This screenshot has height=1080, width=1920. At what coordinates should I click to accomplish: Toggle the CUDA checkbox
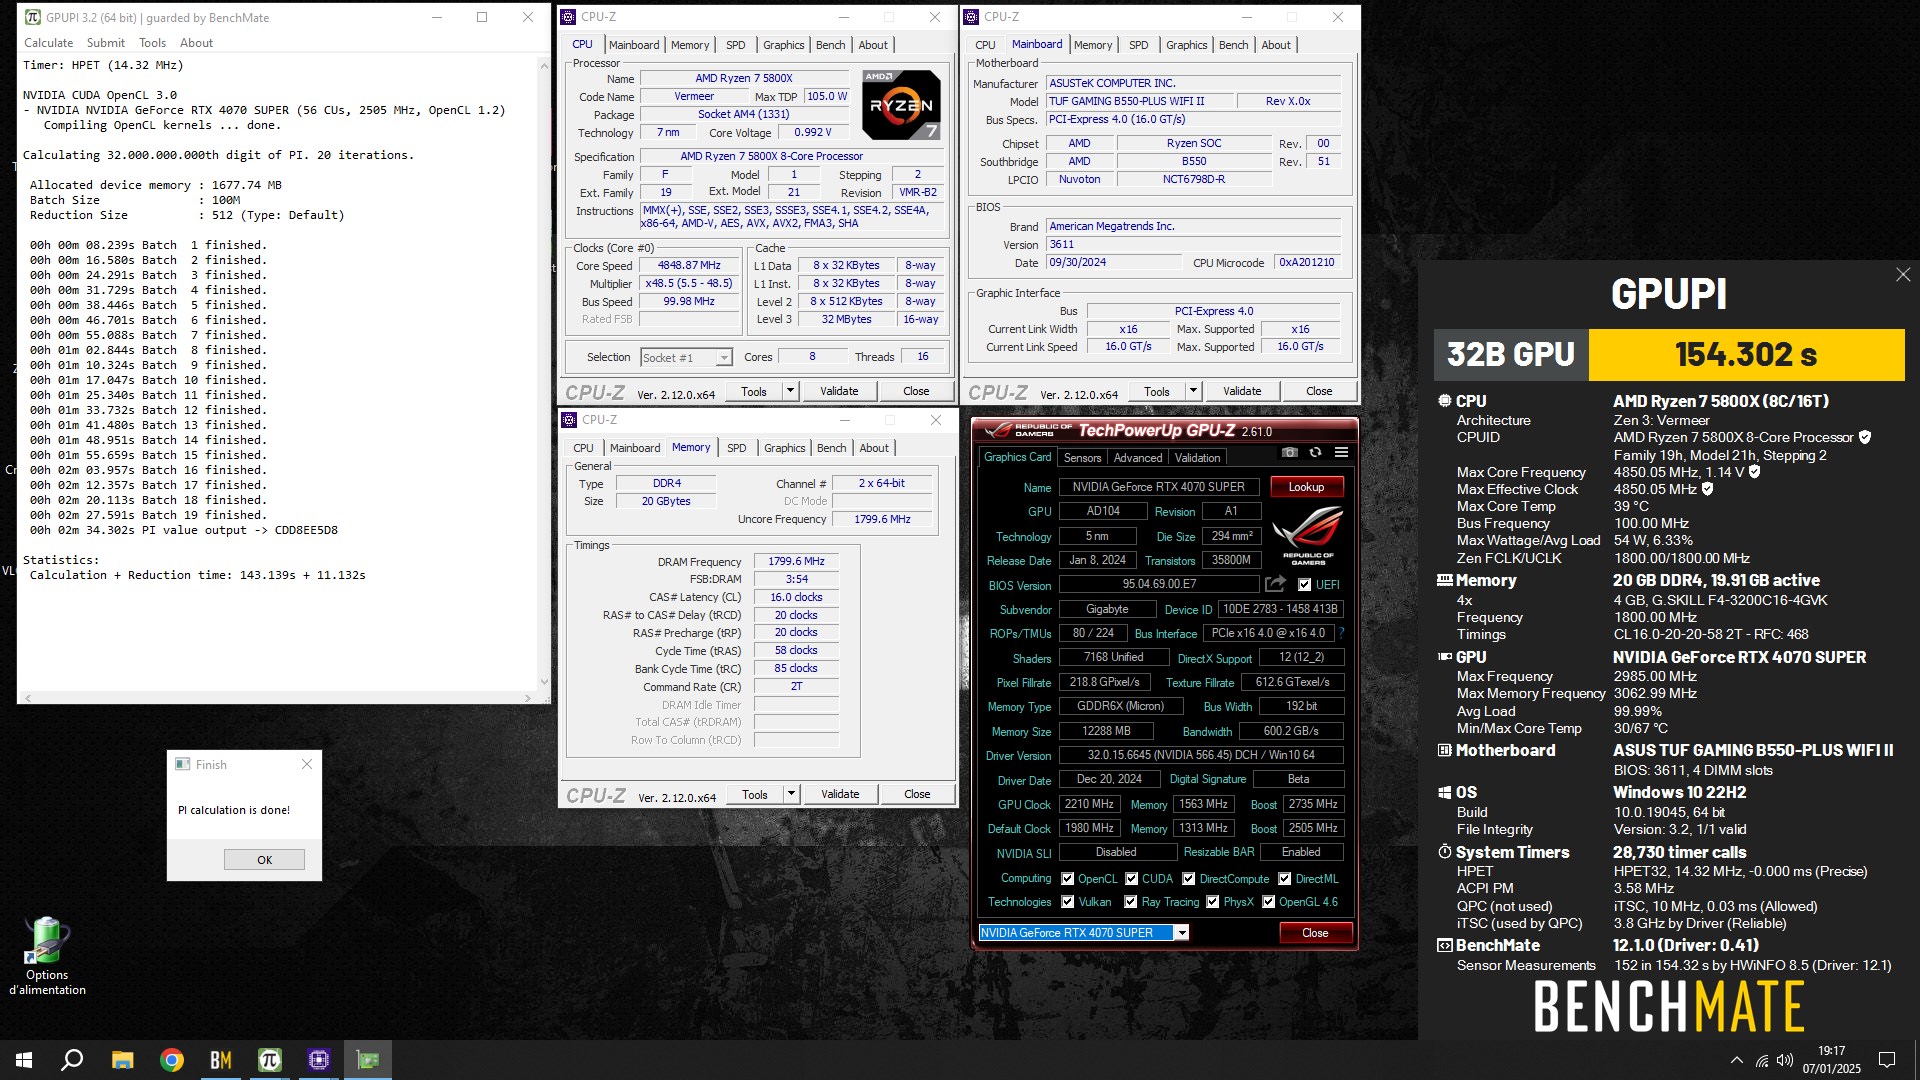pyautogui.click(x=1131, y=879)
